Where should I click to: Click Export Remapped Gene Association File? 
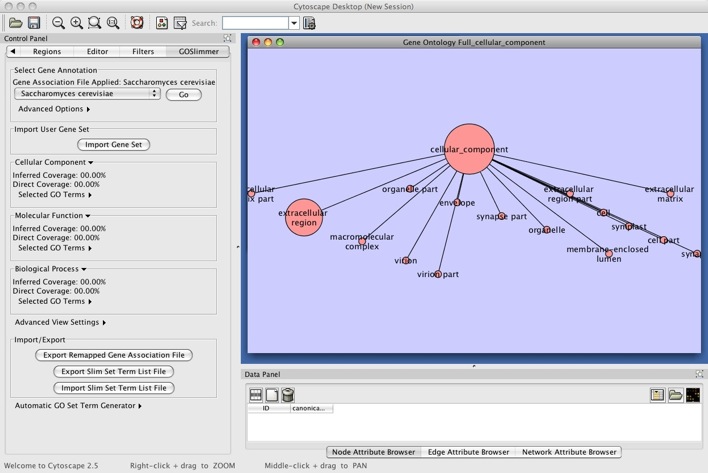point(113,355)
